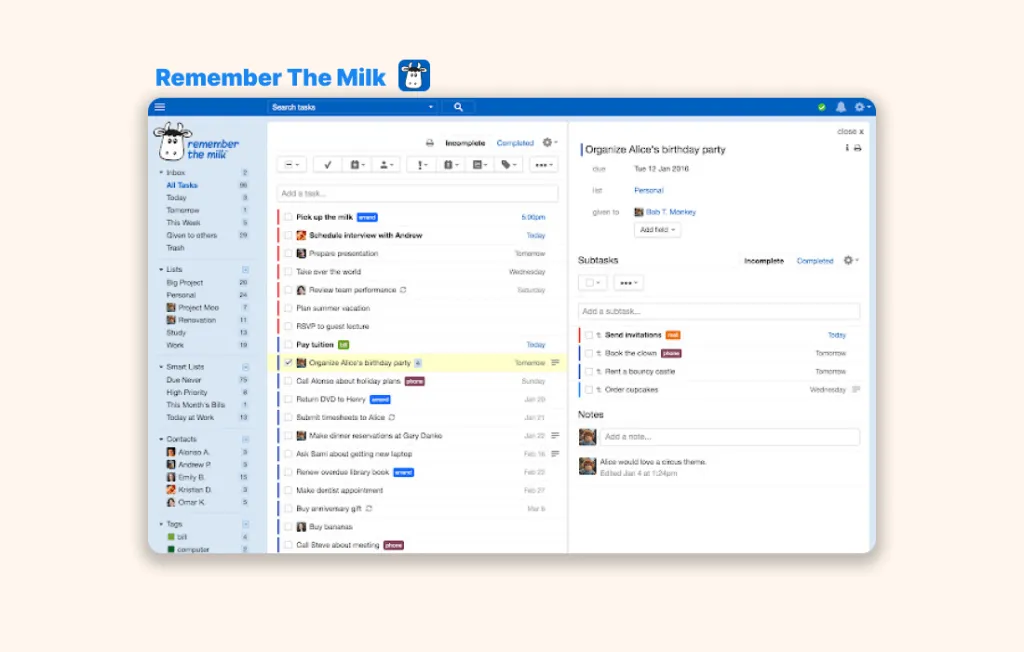Viewport: 1024px width, 652px height.
Task: Select 'This Week' in the sidebar
Action: (183, 223)
